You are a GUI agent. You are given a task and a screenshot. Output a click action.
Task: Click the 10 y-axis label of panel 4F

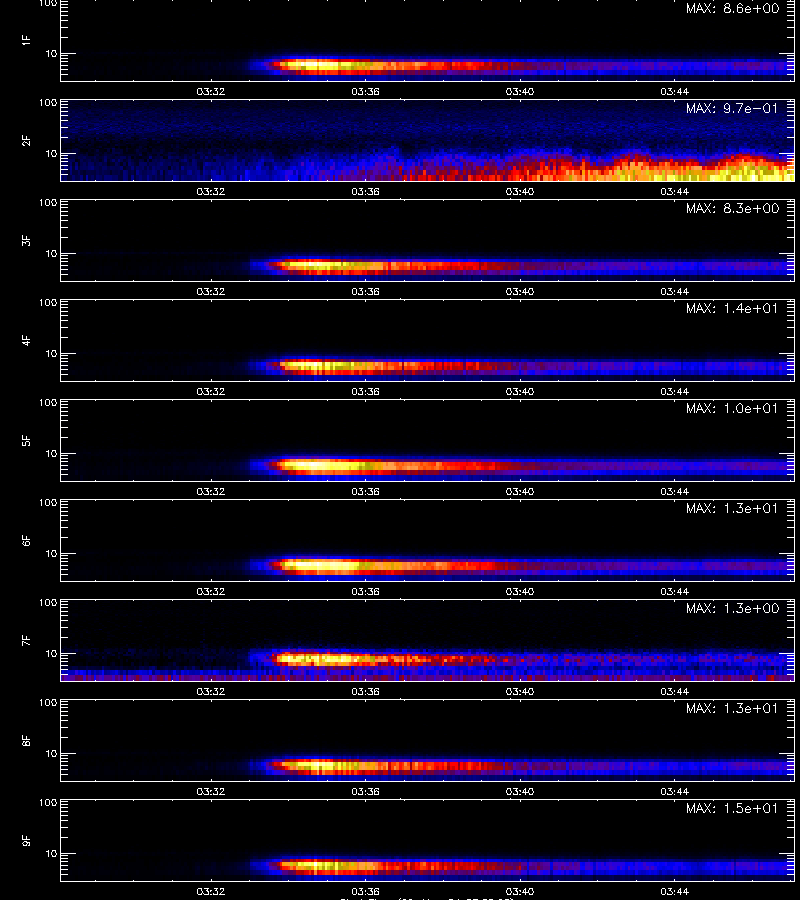tap(51, 354)
